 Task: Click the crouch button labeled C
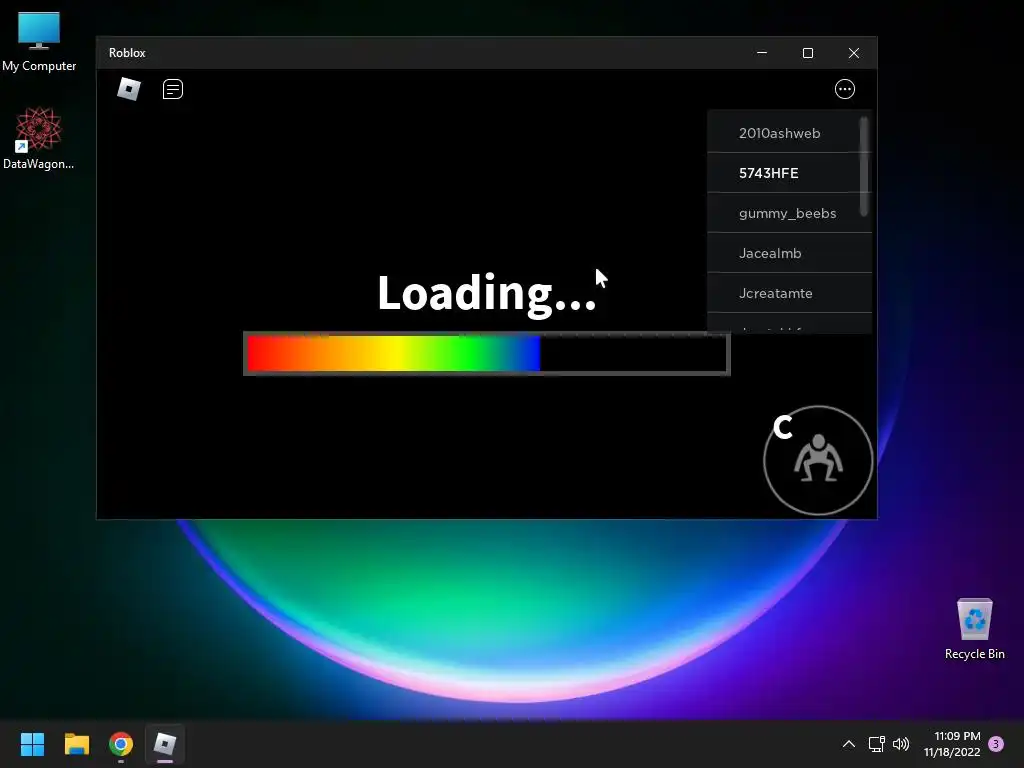coord(818,460)
